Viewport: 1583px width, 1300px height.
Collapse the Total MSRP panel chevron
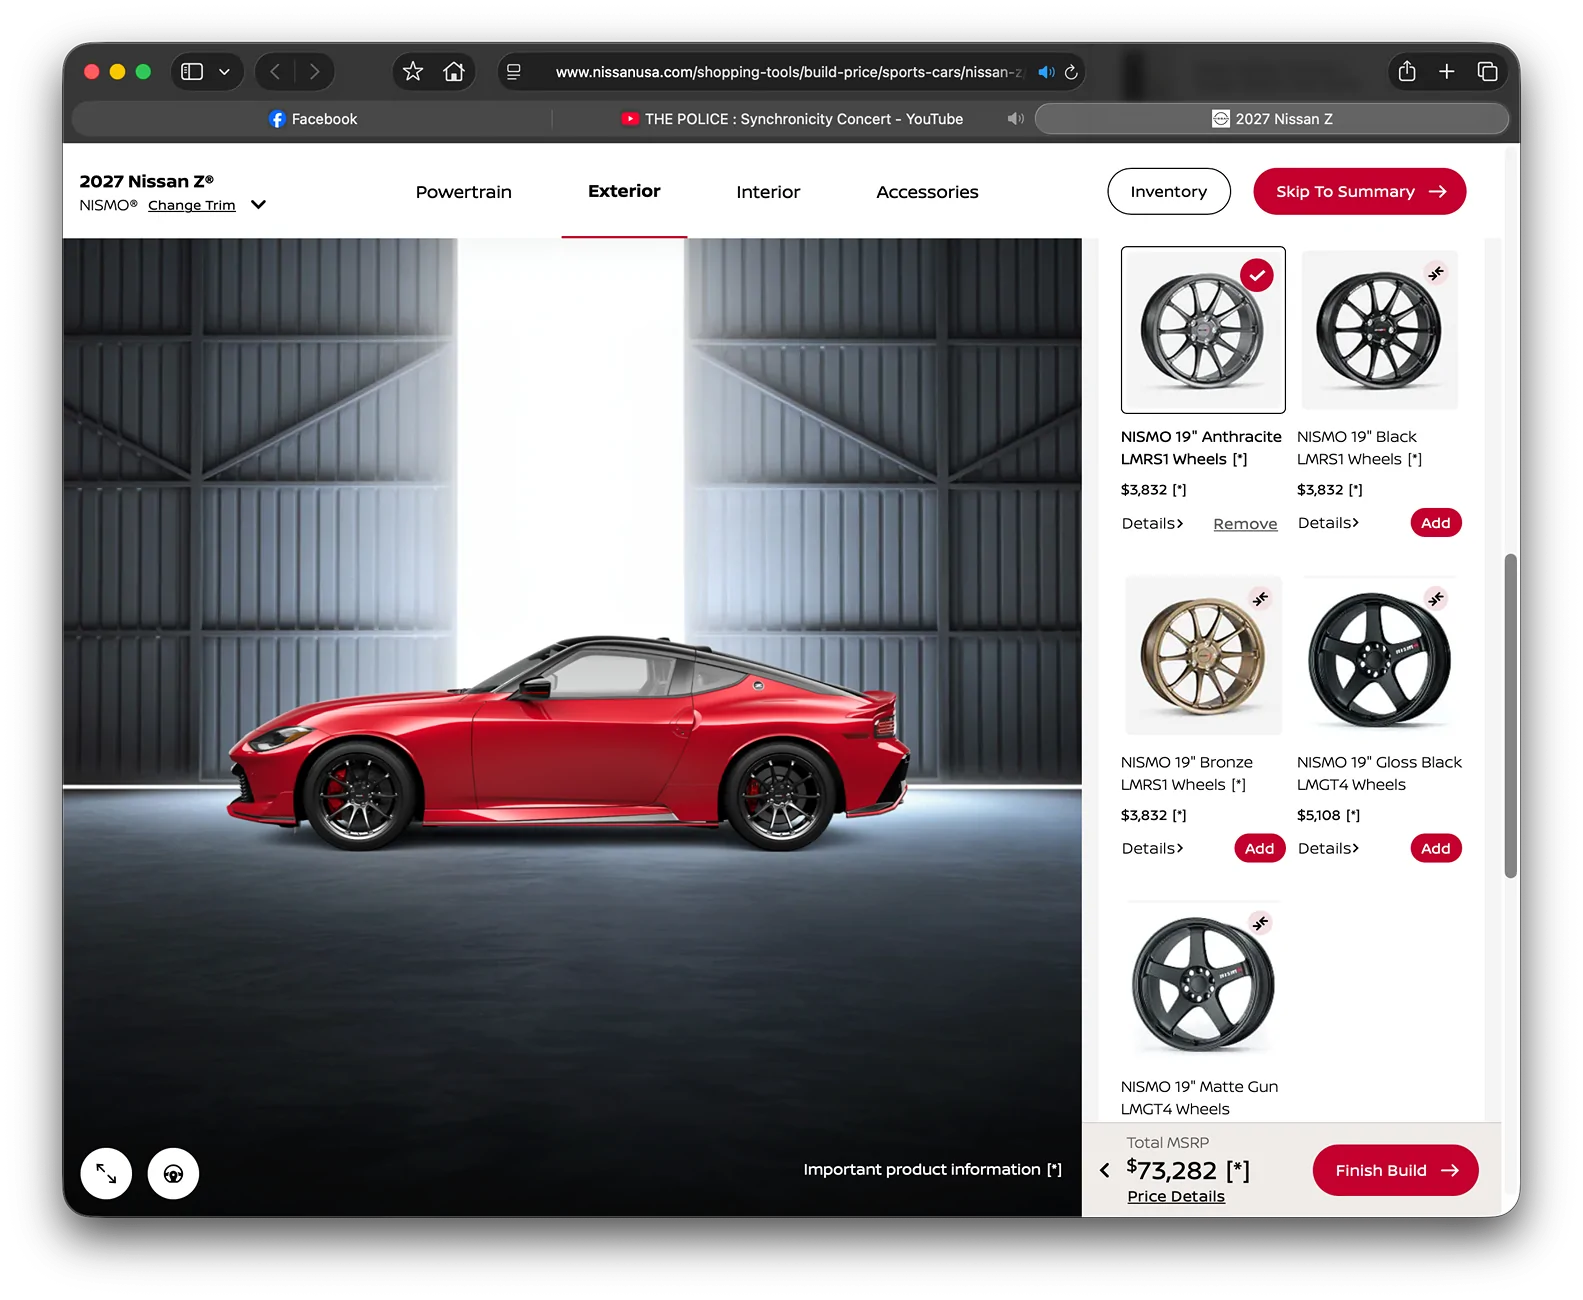point(1104,1170)
